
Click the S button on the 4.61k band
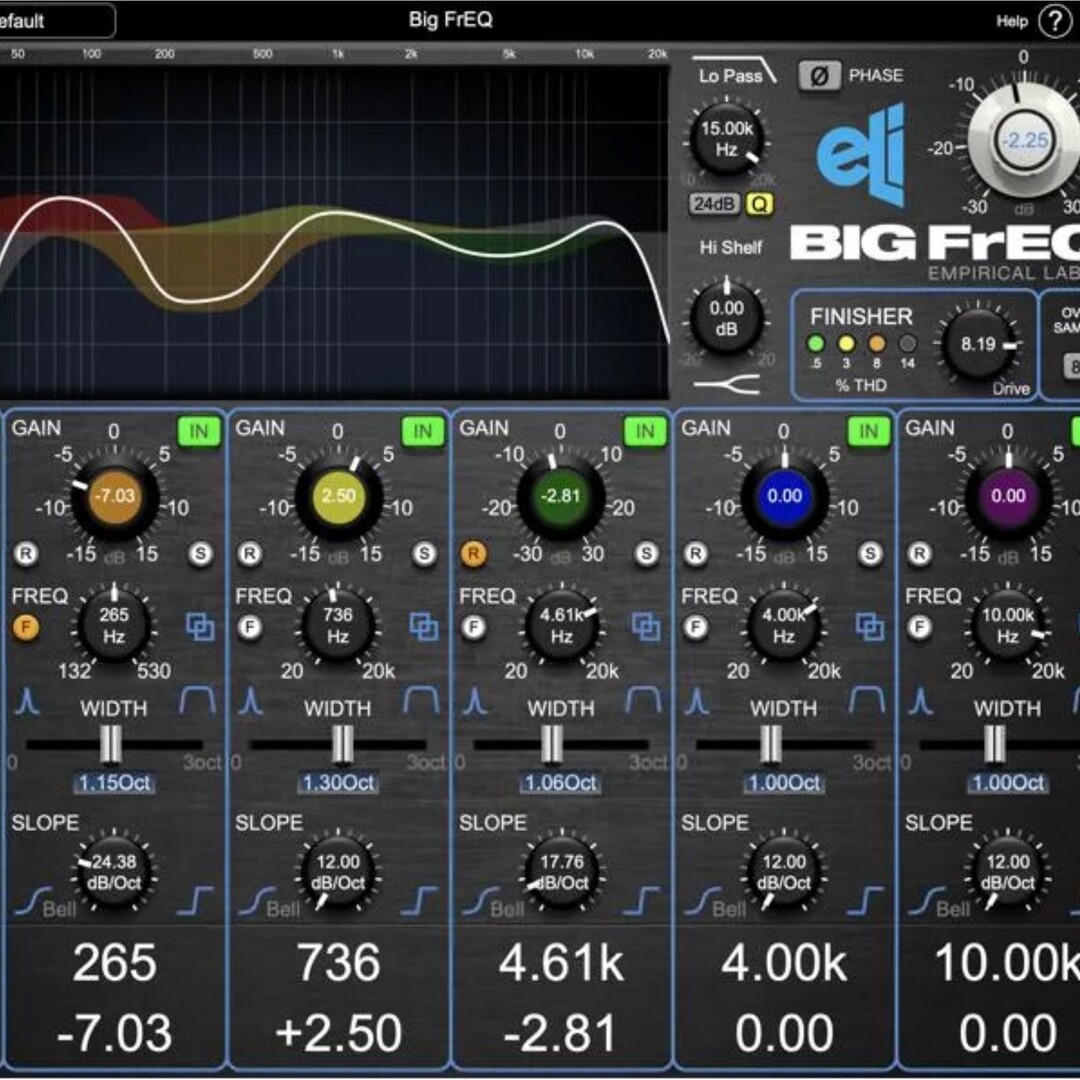pyautogui.click(x=646, y=553)
